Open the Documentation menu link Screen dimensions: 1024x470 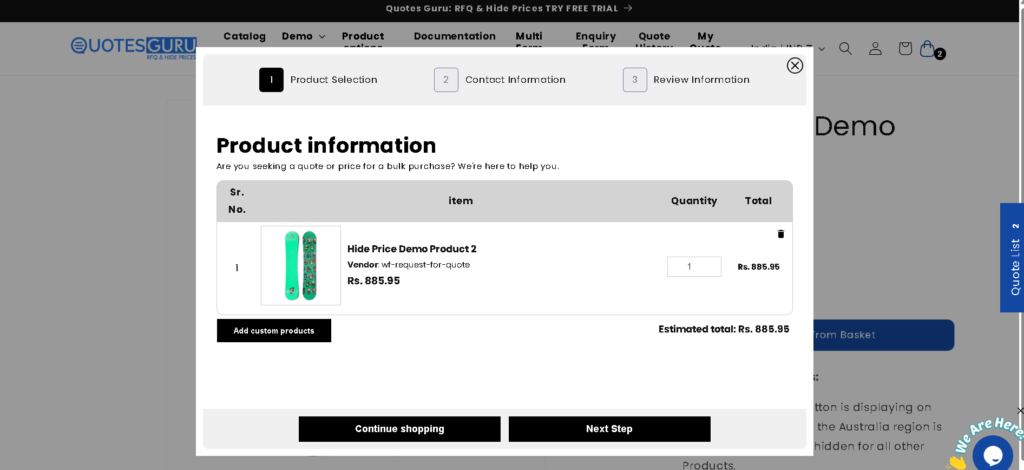point(454,36)
